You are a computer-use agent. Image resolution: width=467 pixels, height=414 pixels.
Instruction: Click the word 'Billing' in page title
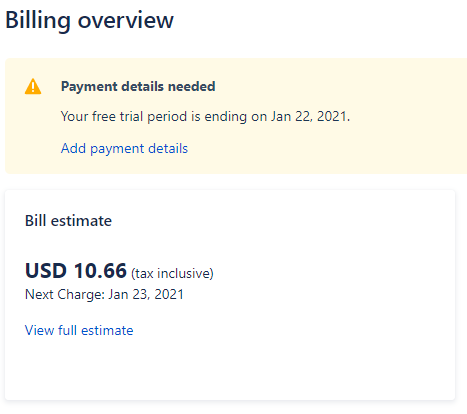[x=38, y=20]
